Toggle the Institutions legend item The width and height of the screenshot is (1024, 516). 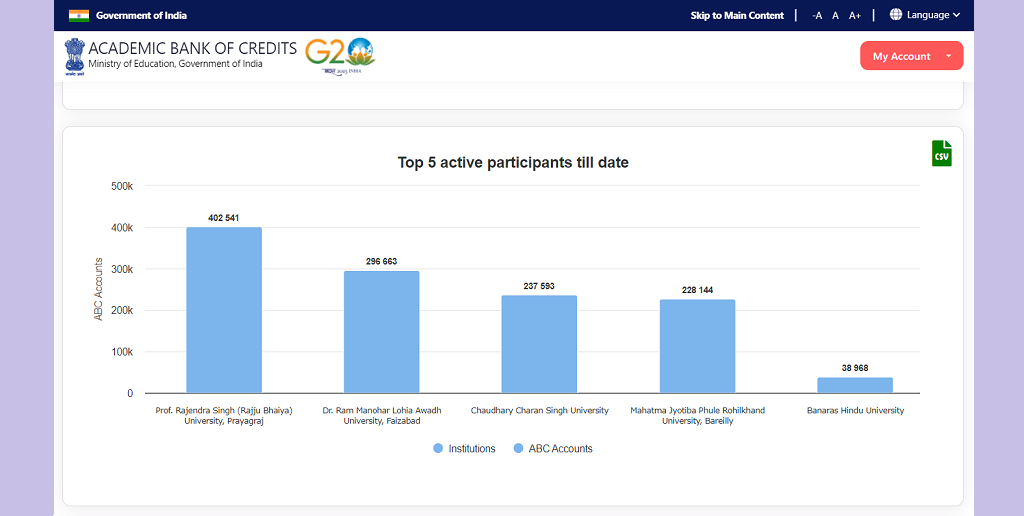coord(464,449)
